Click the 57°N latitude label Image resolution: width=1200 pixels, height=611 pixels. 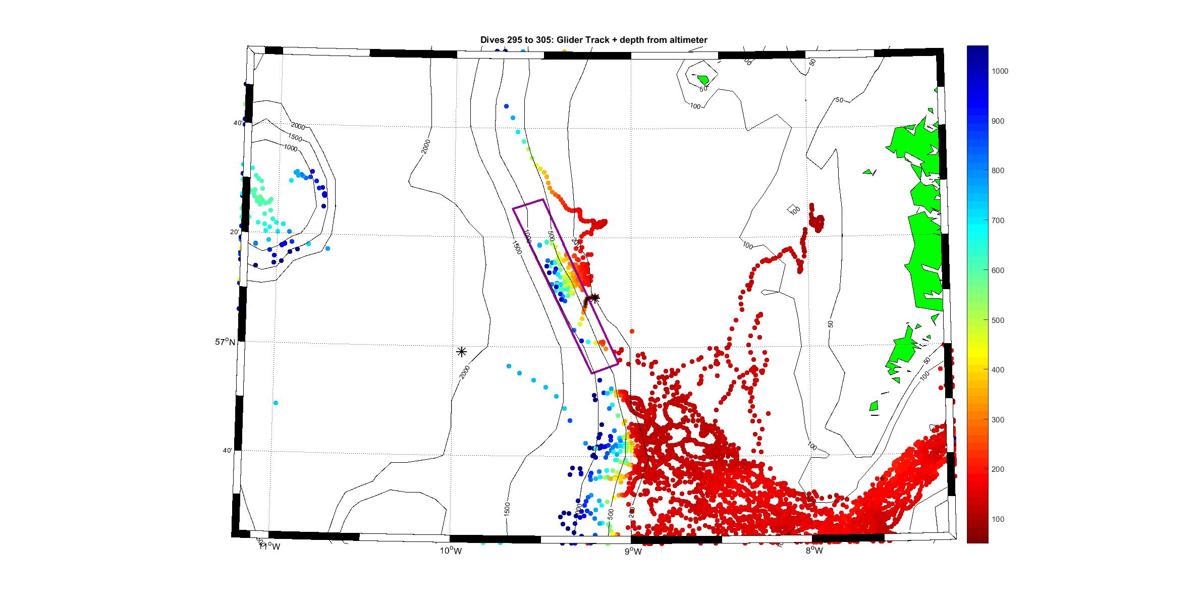coord(224,341)
